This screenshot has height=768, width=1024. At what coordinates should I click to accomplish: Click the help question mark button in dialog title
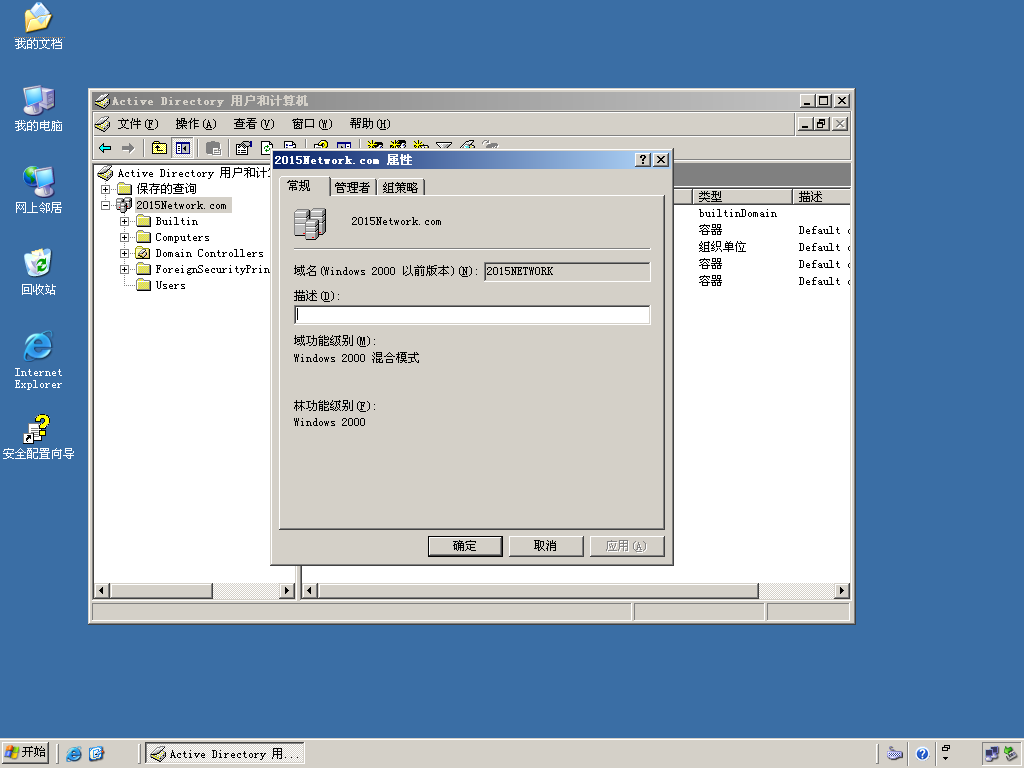tap(643, 160)
